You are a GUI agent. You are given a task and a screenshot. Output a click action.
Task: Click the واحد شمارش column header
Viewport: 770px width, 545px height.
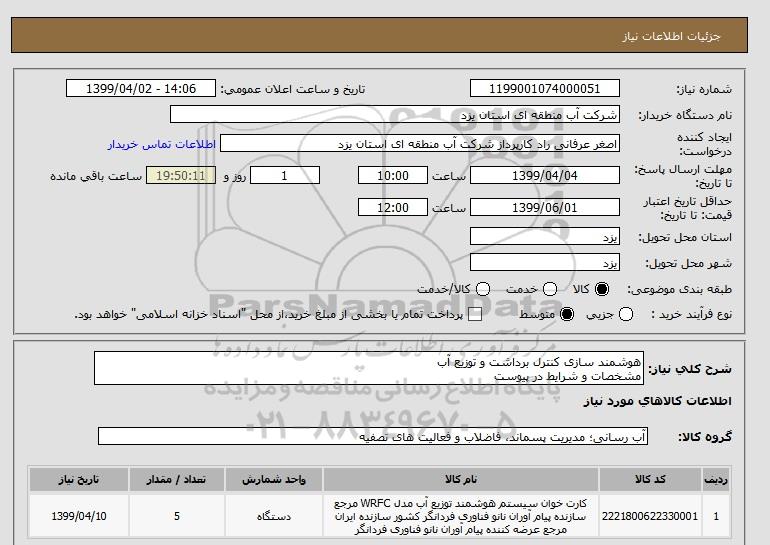(x=274, y=480)
